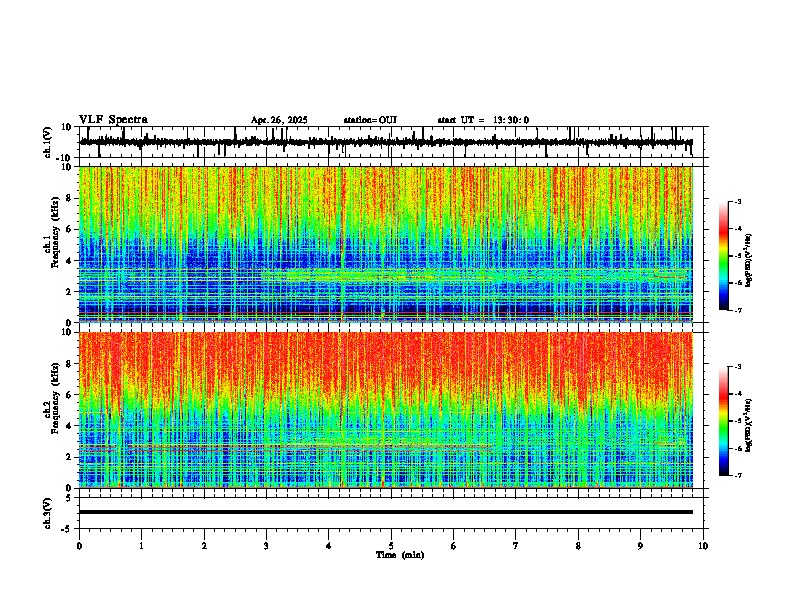Click time axis tick label "1"
The height and width of the screenshot is (612, 792).
(x=141, y=546)
